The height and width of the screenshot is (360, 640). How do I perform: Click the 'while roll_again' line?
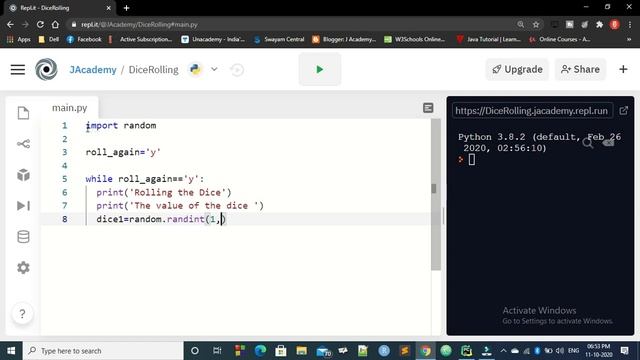(144, 179)
